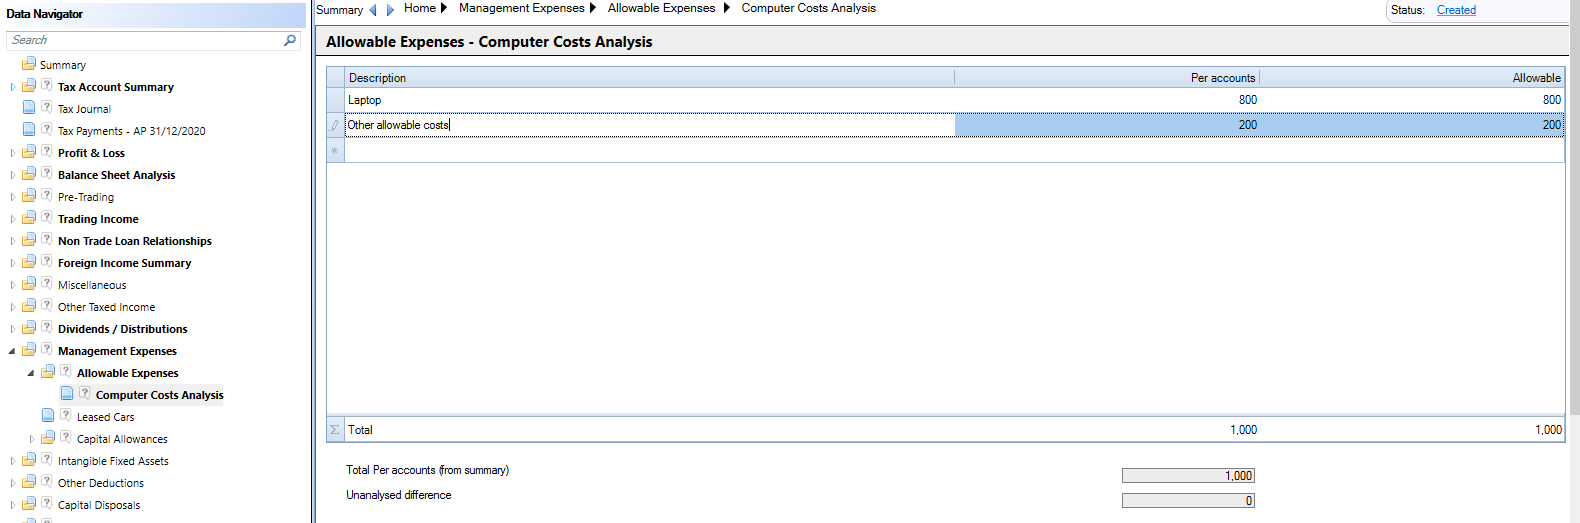Expand the Intangible Fixed Assets node
The image size is (1580, 523).
12,461
